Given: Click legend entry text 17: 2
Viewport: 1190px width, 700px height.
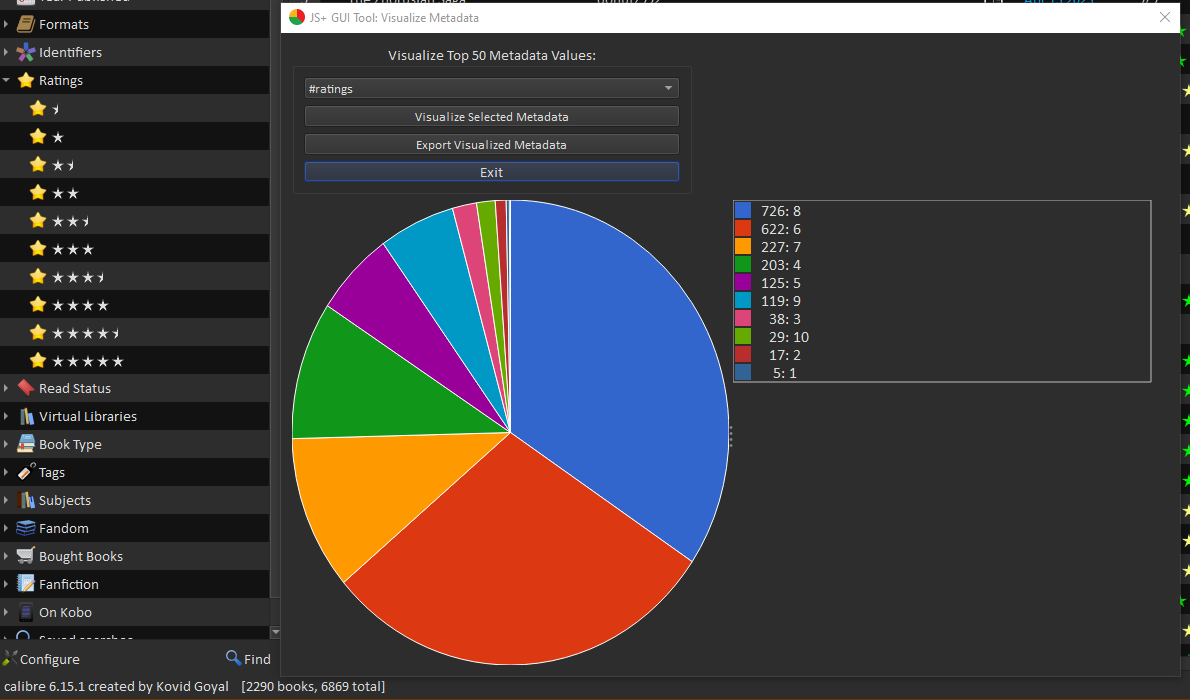Looking at the screenshot, I should tap(785, 355).
